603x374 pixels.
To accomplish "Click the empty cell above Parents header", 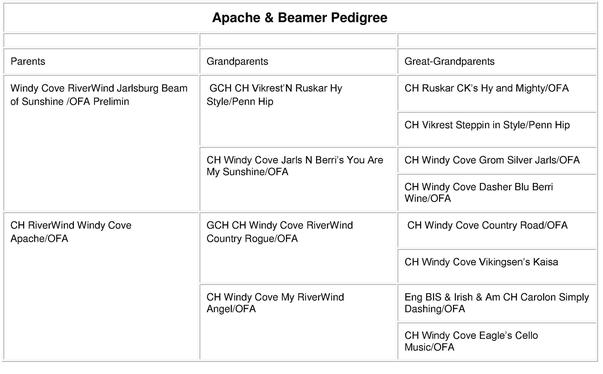I will click(x=101, y=41).
